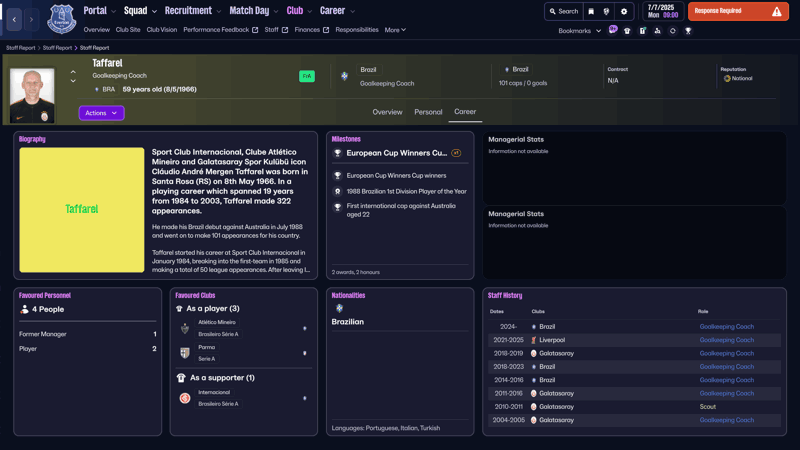
Task: Select next staff member with down chevron
Action: click(73, 81)
